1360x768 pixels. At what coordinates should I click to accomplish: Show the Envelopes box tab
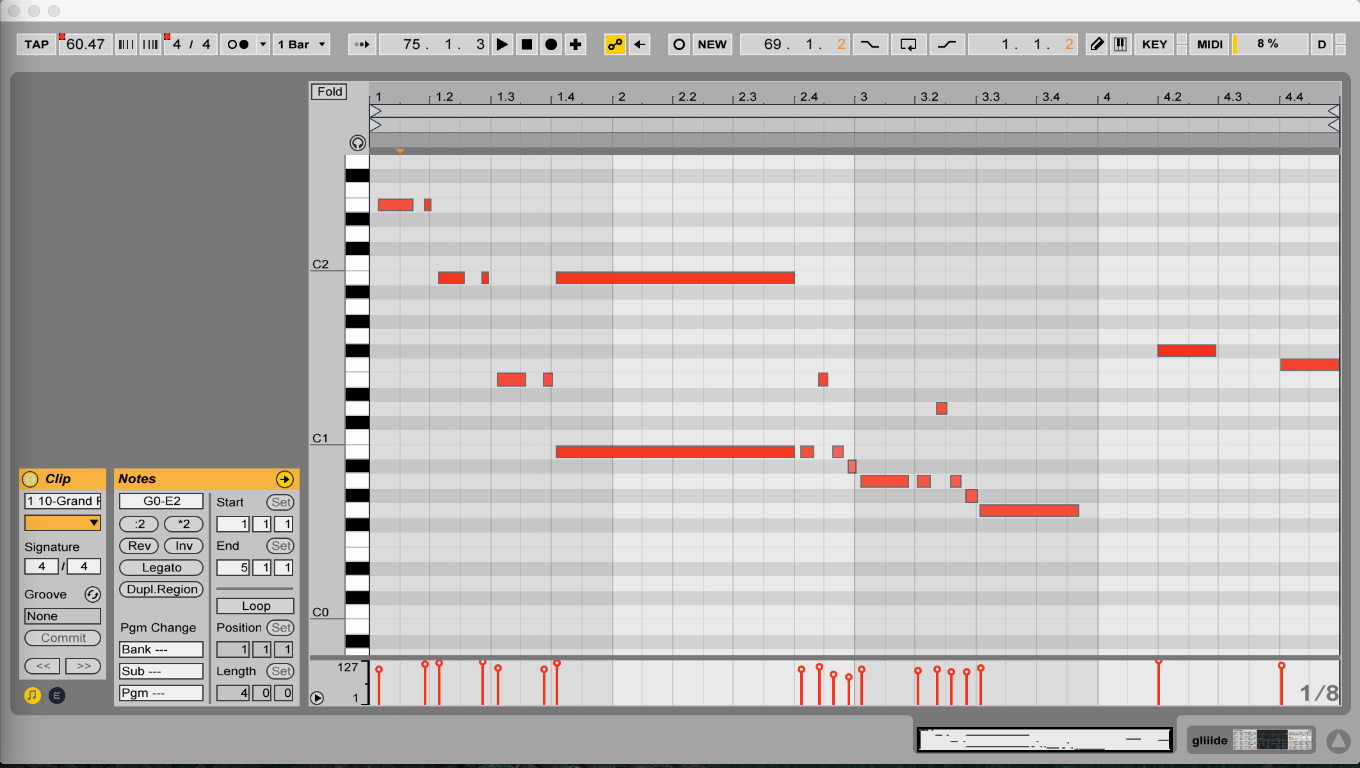[x=57, y=695]
